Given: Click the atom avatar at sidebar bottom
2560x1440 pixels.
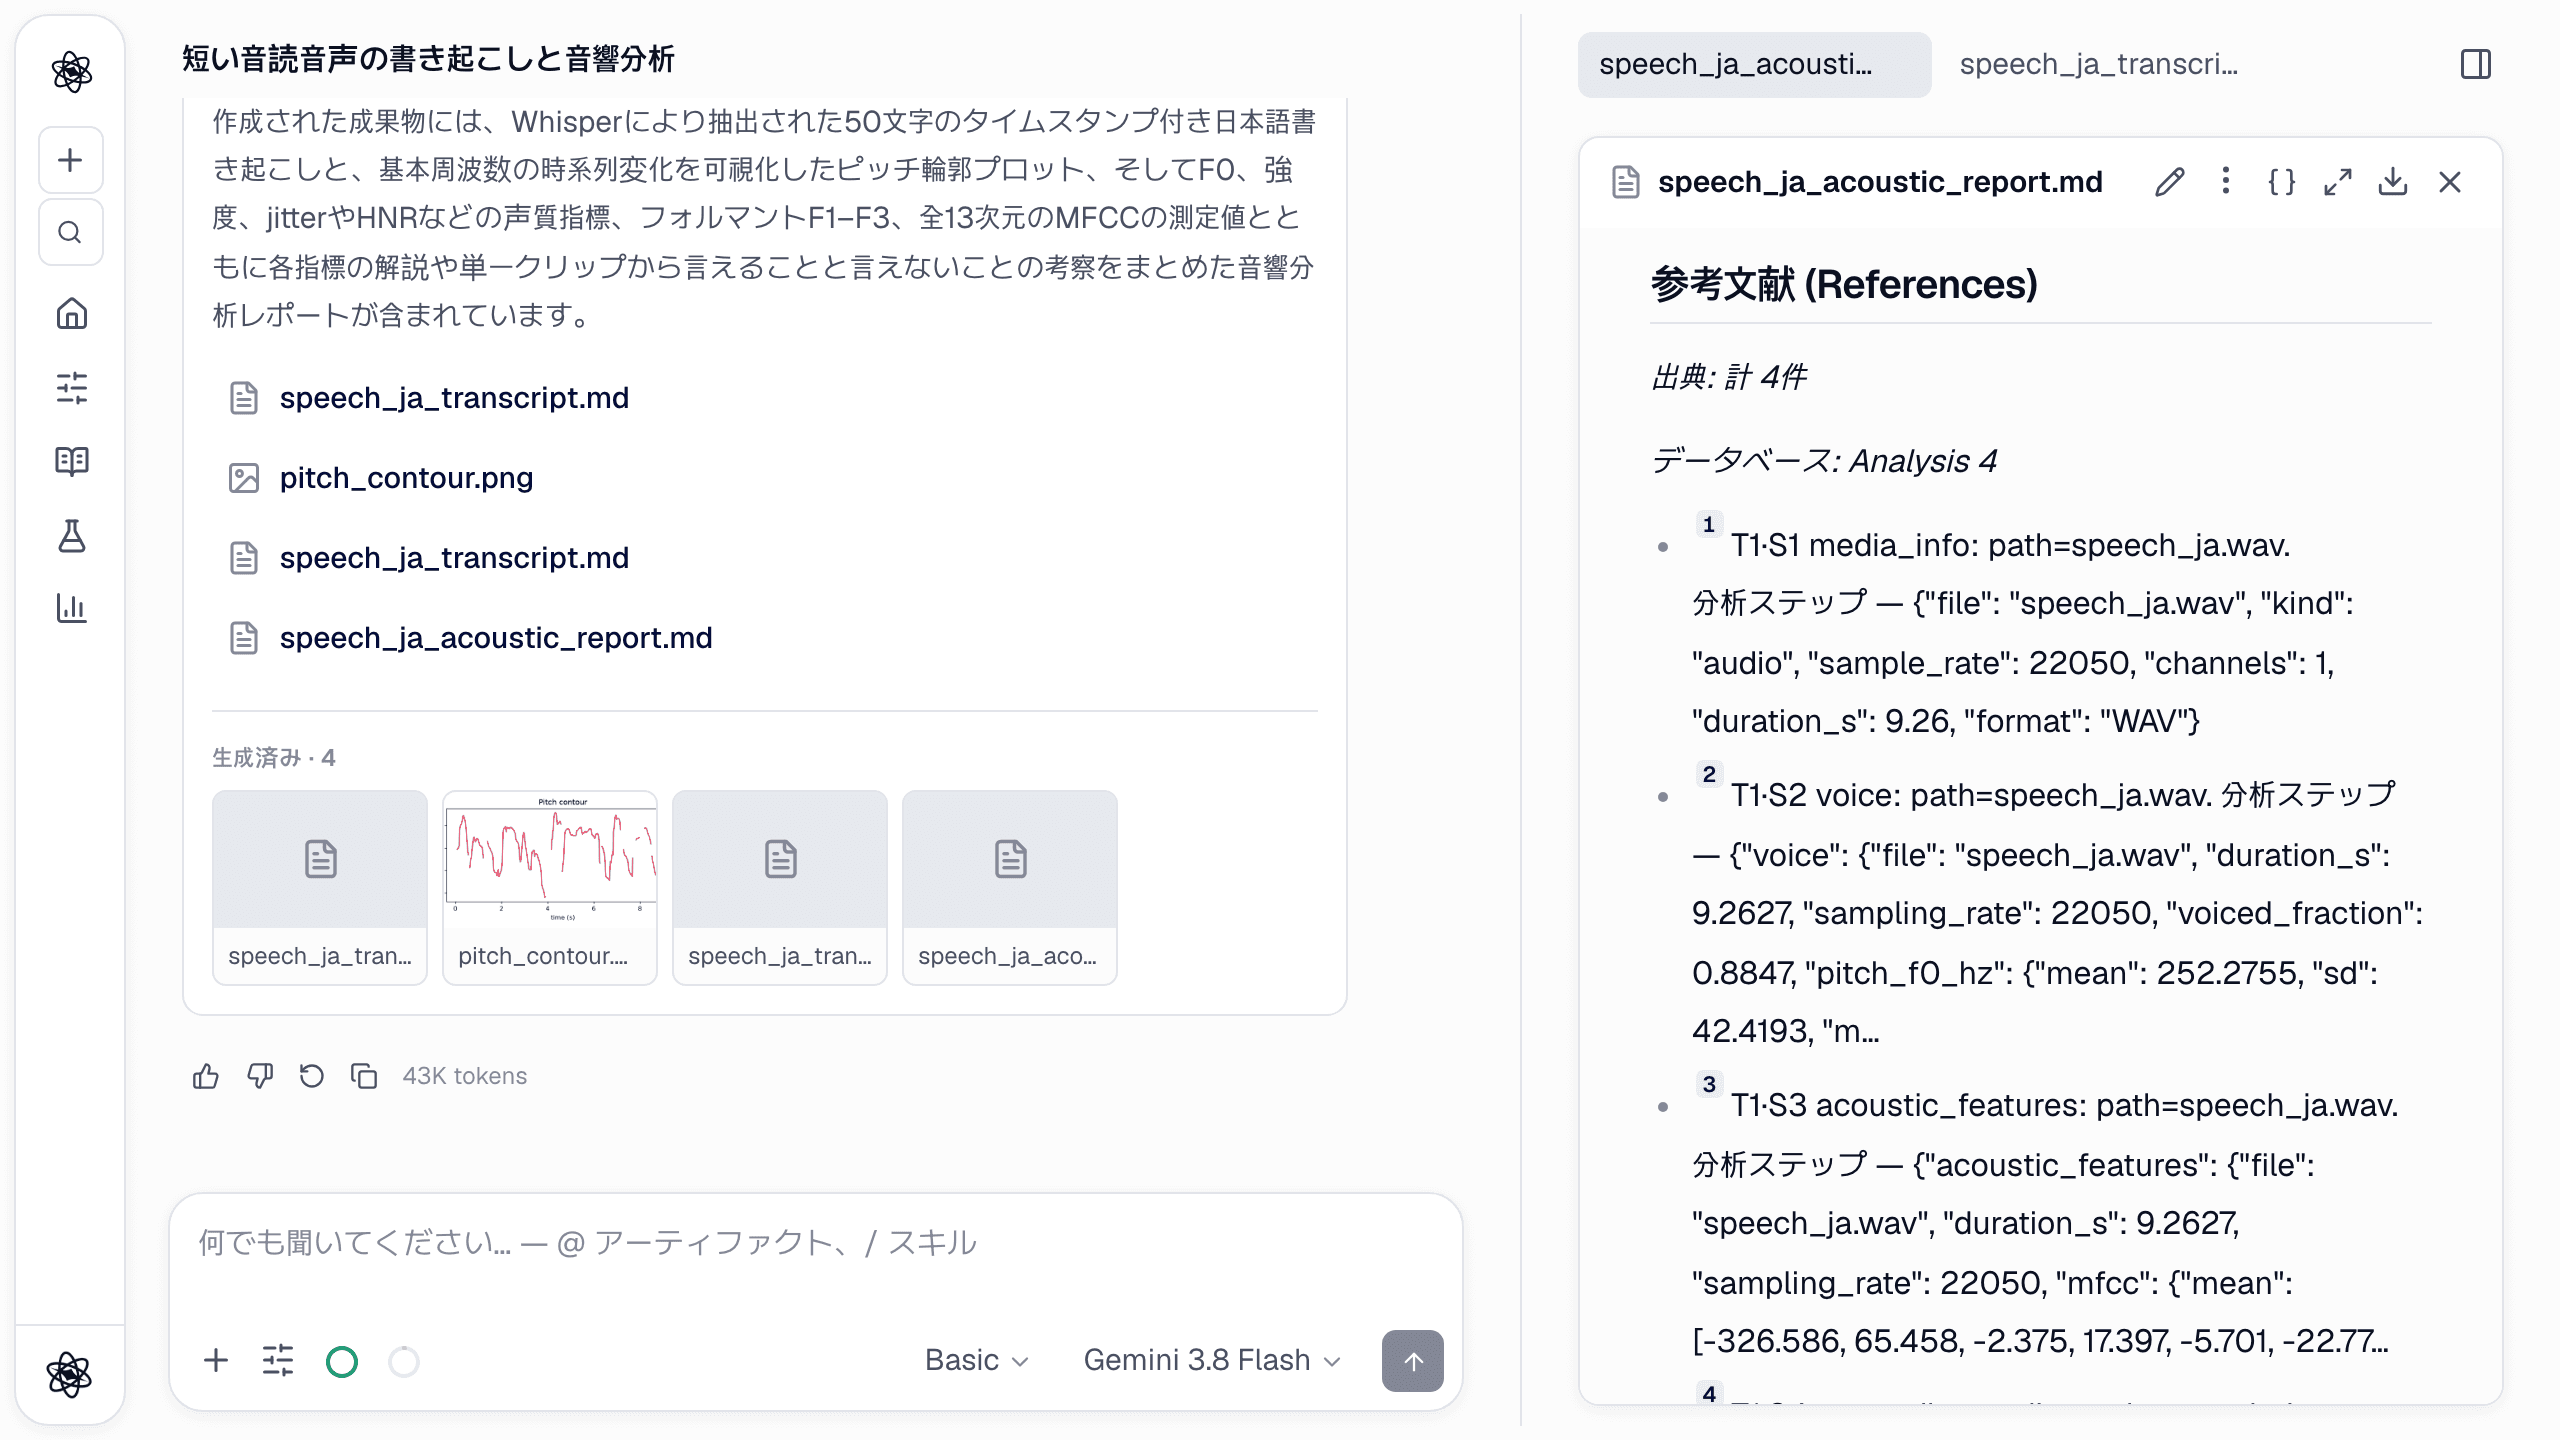Looking at the screenshot, I should tap(69, 1375).
